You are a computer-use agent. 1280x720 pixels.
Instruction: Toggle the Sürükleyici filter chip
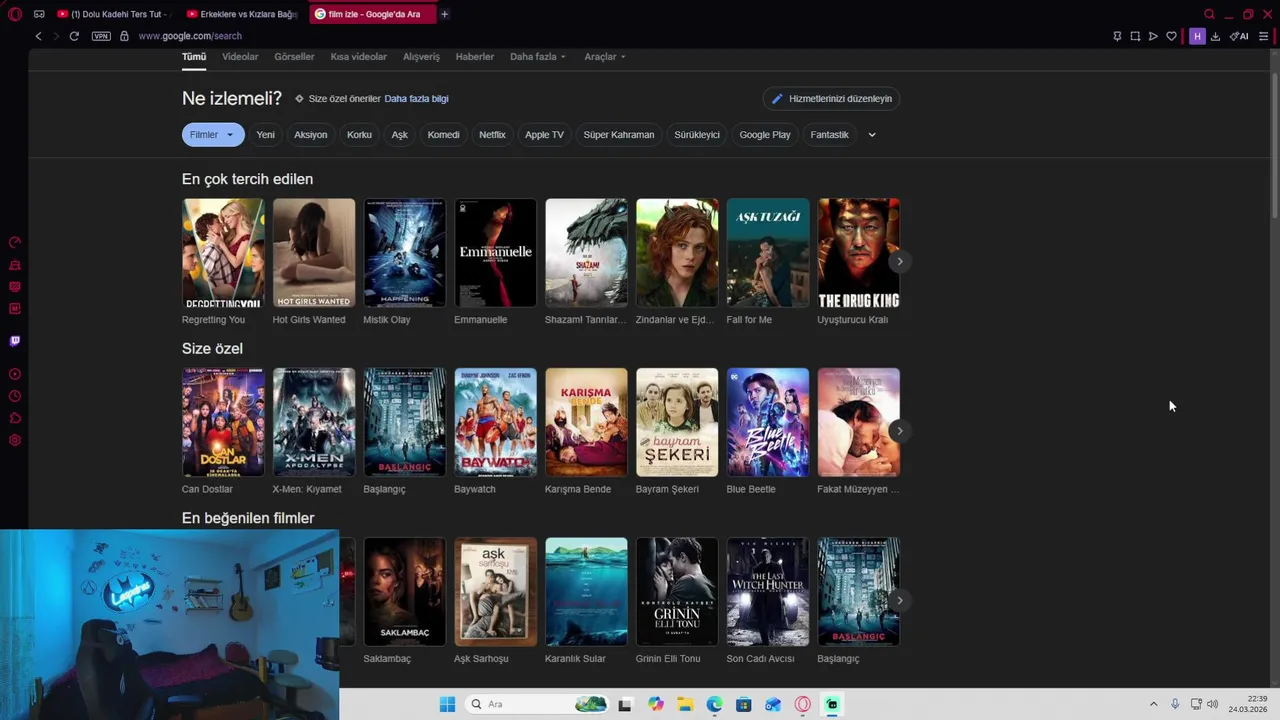(697, 135)
